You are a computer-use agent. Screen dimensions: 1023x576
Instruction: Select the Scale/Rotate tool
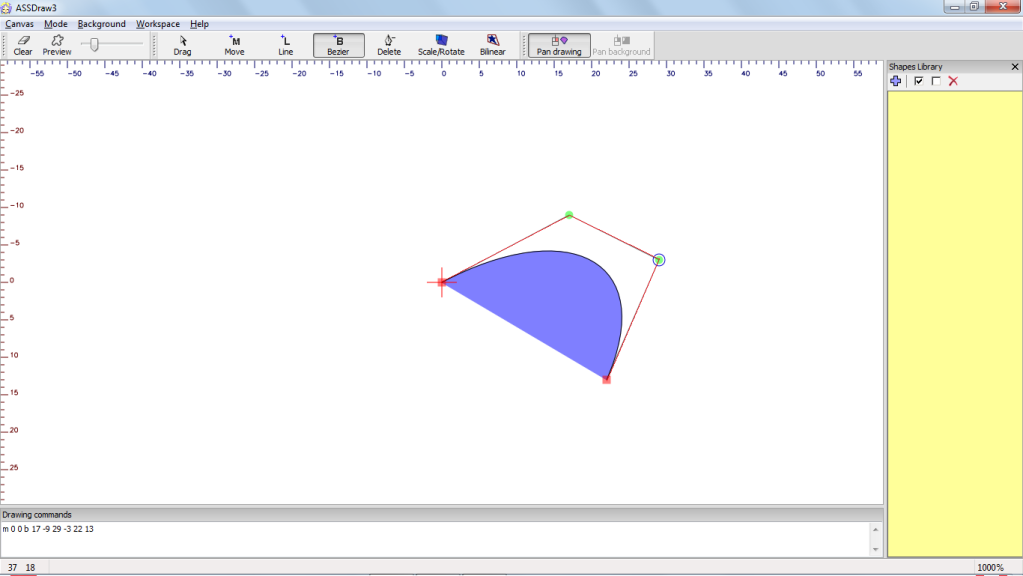click(x=441, y=45)
